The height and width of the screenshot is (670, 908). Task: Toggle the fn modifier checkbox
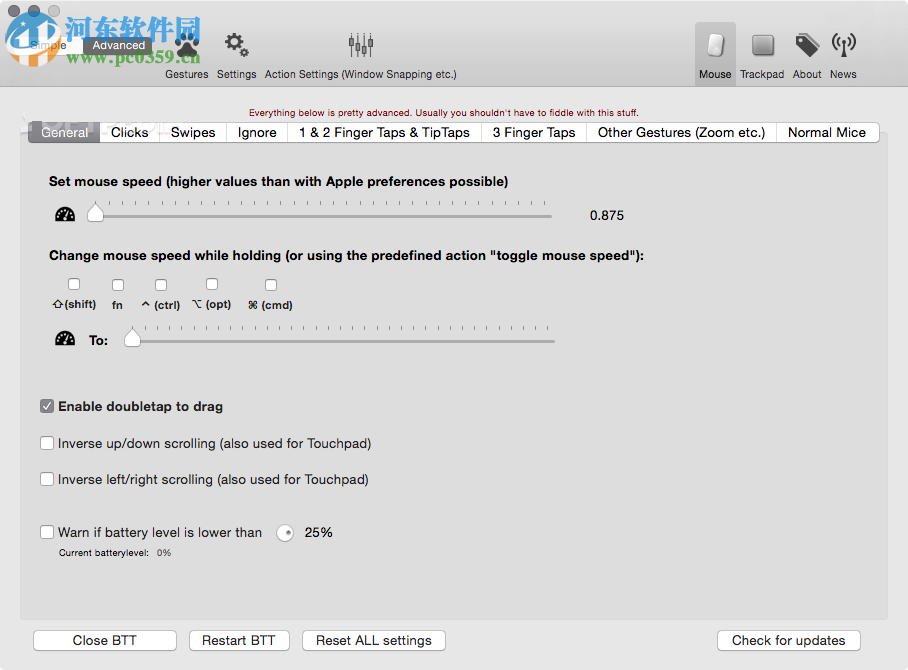(x=117, y=284)
